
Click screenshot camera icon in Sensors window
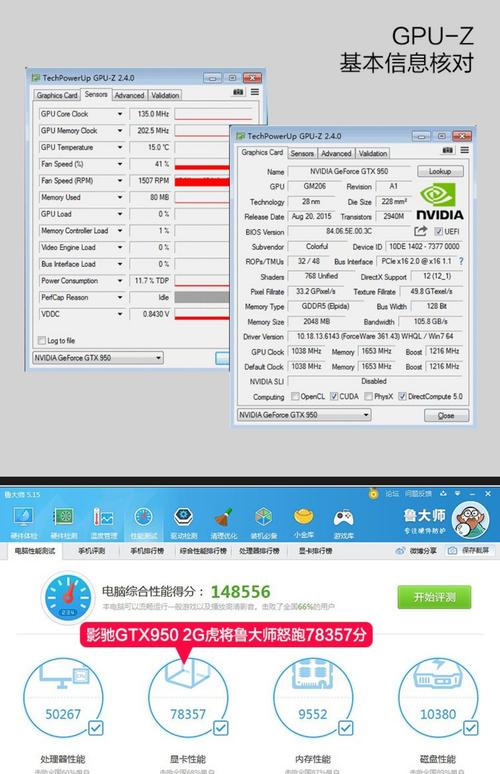[238, 92]
